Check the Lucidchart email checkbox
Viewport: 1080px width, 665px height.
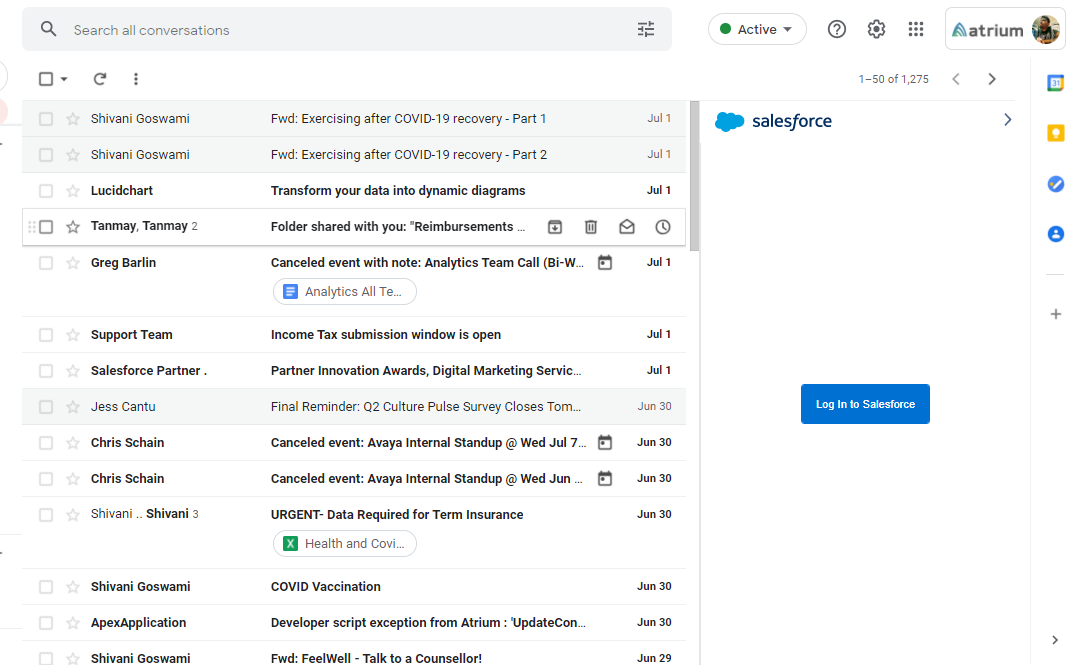click(46, 191)
